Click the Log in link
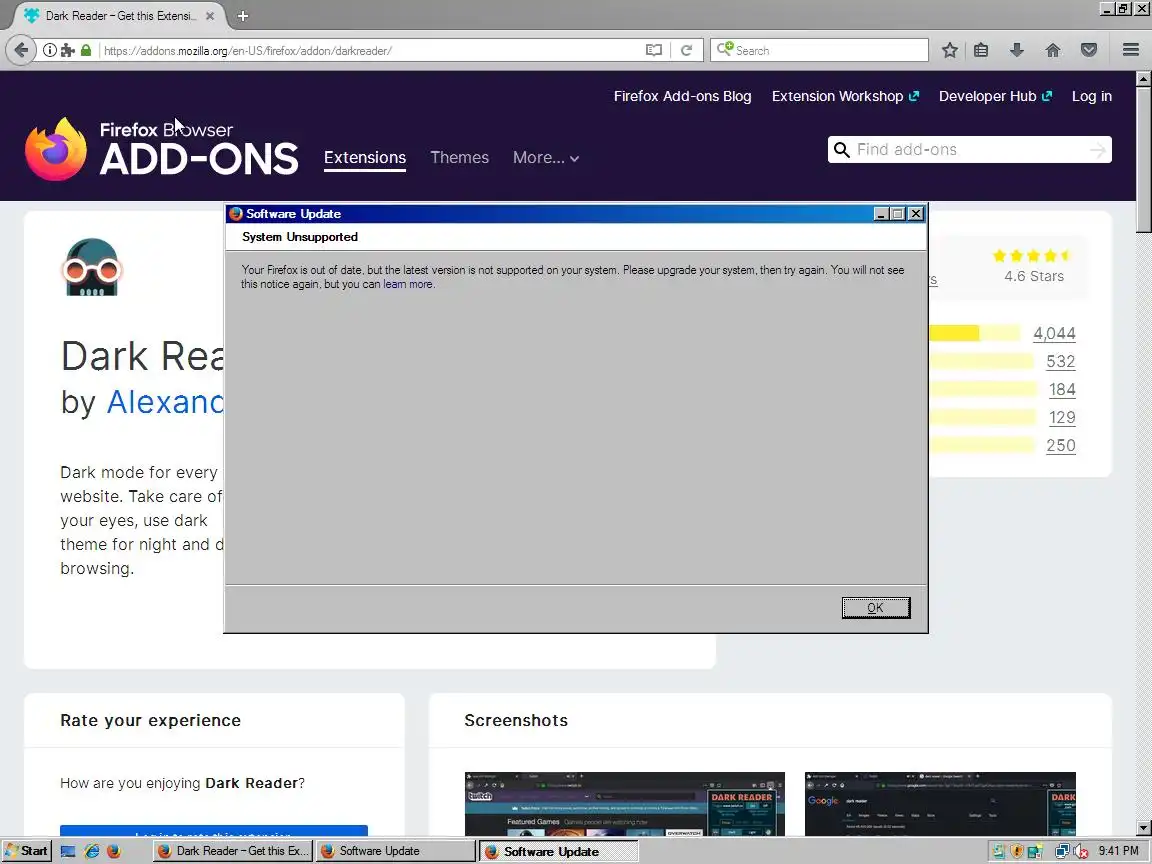Image resolution: width=1152 pixels, height=864 pixels. click(x=1092, y=96)
